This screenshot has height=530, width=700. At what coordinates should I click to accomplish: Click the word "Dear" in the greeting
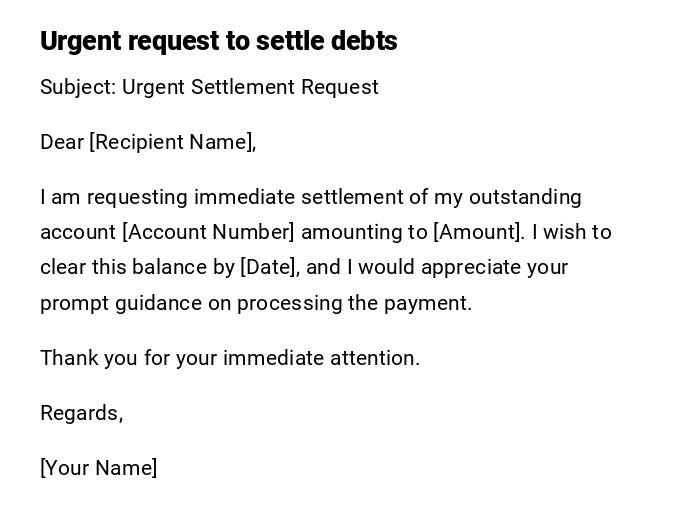[x=62, y=142]
